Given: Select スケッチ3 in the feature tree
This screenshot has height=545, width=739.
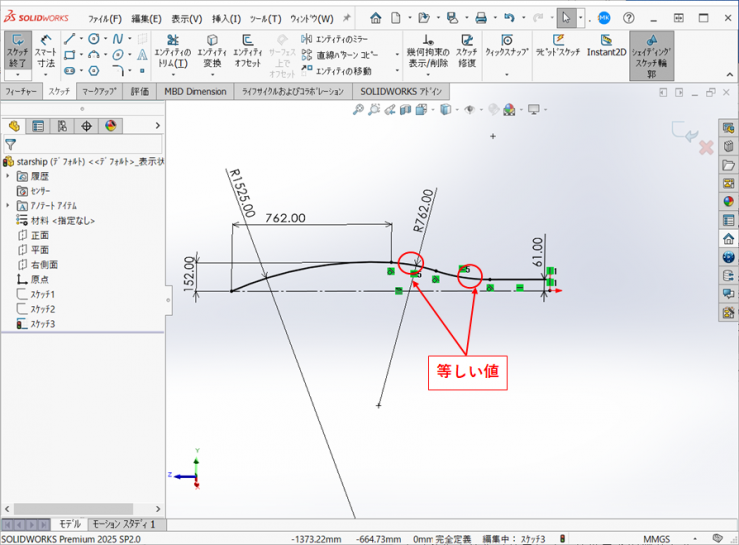Looking at the screenshot, I should [x=42, y=324].
